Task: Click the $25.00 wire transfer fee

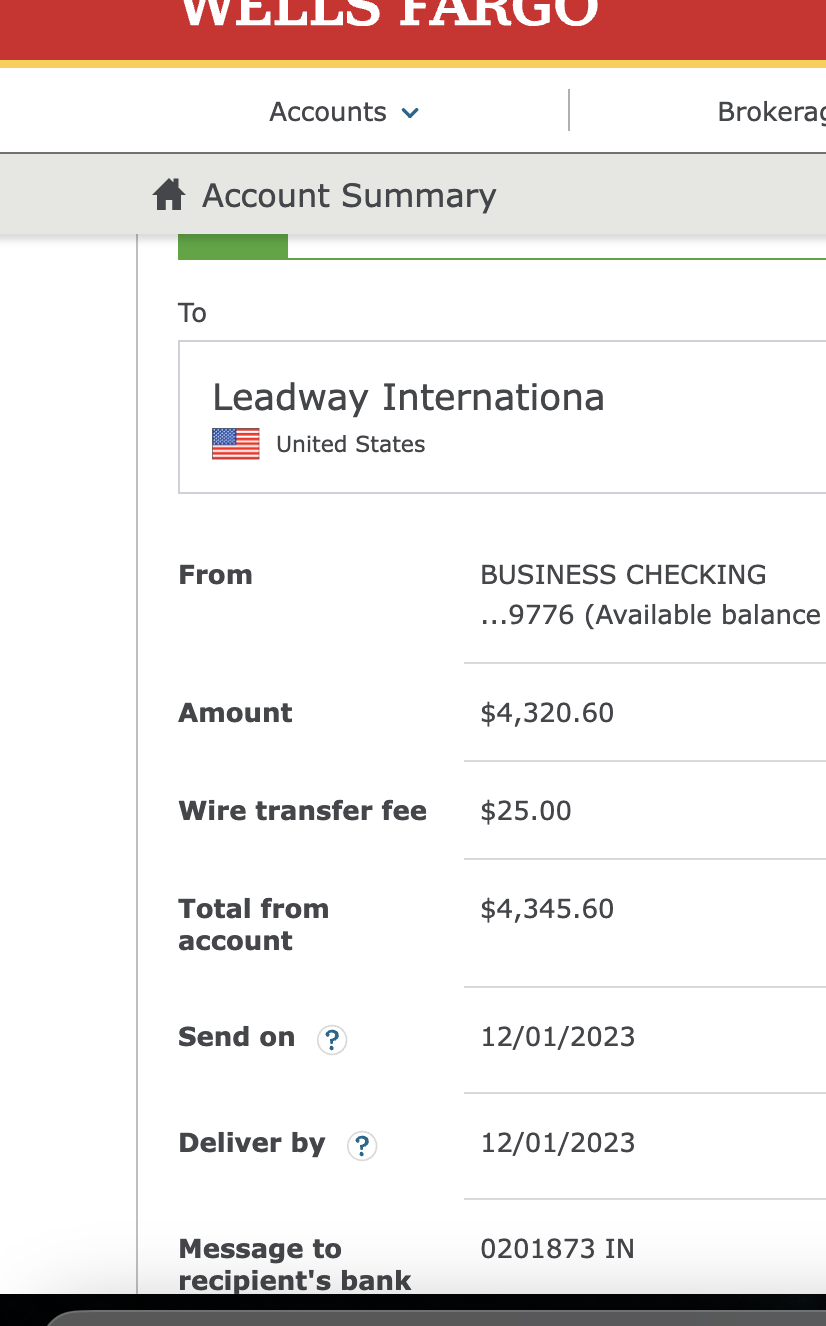Action: [x=526, y=811]
